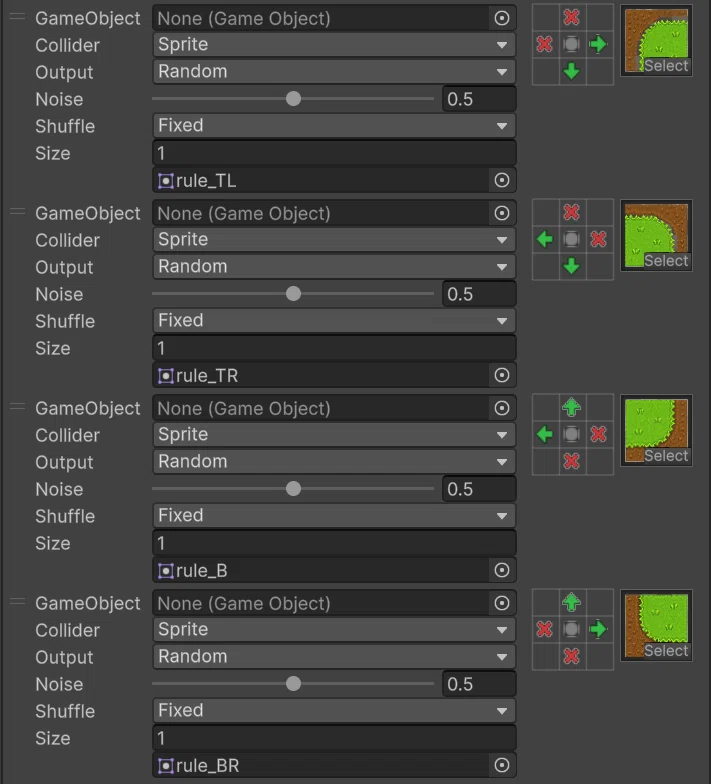This screenshot has width=711, height=784.
Task: Expand the Shuffle Fixed dropdown for rule_B
Action: click(334, 516)
